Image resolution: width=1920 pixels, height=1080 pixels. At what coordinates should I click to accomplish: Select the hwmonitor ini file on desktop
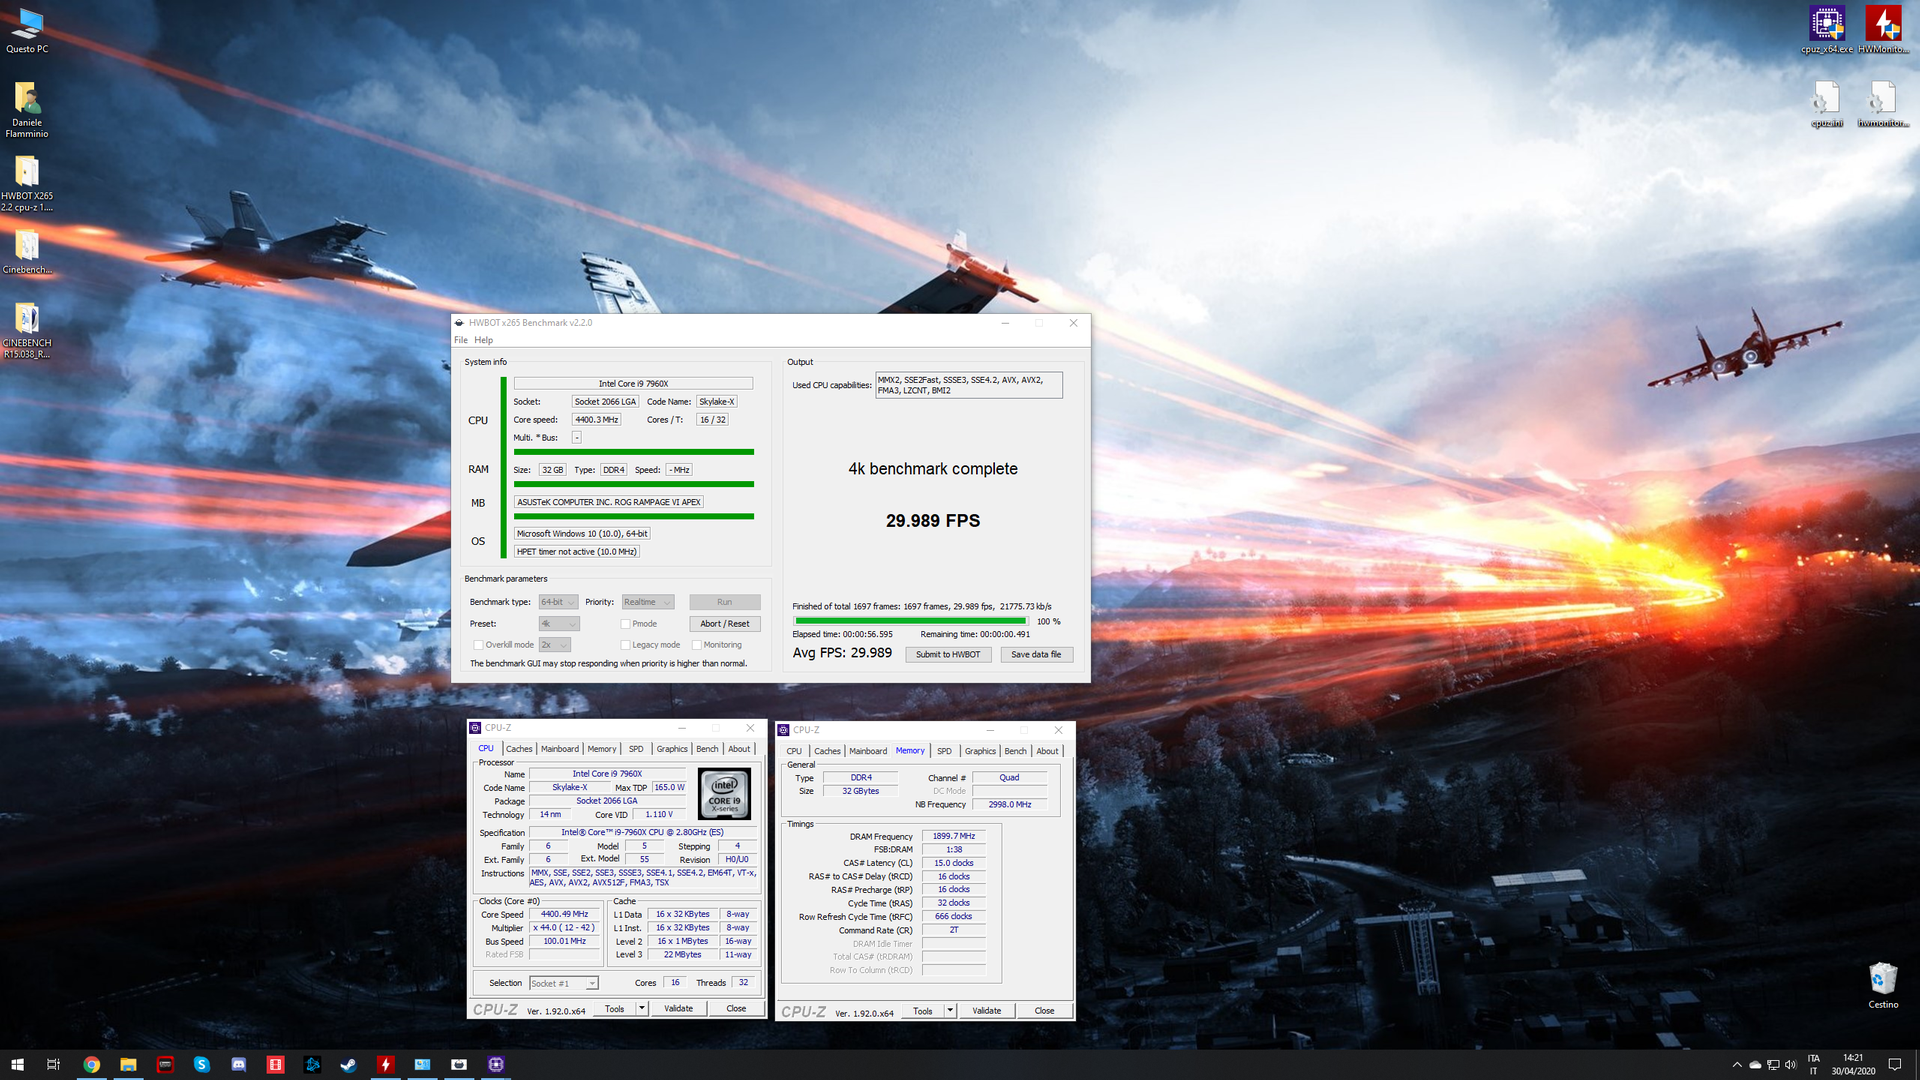pos(1883,104)
